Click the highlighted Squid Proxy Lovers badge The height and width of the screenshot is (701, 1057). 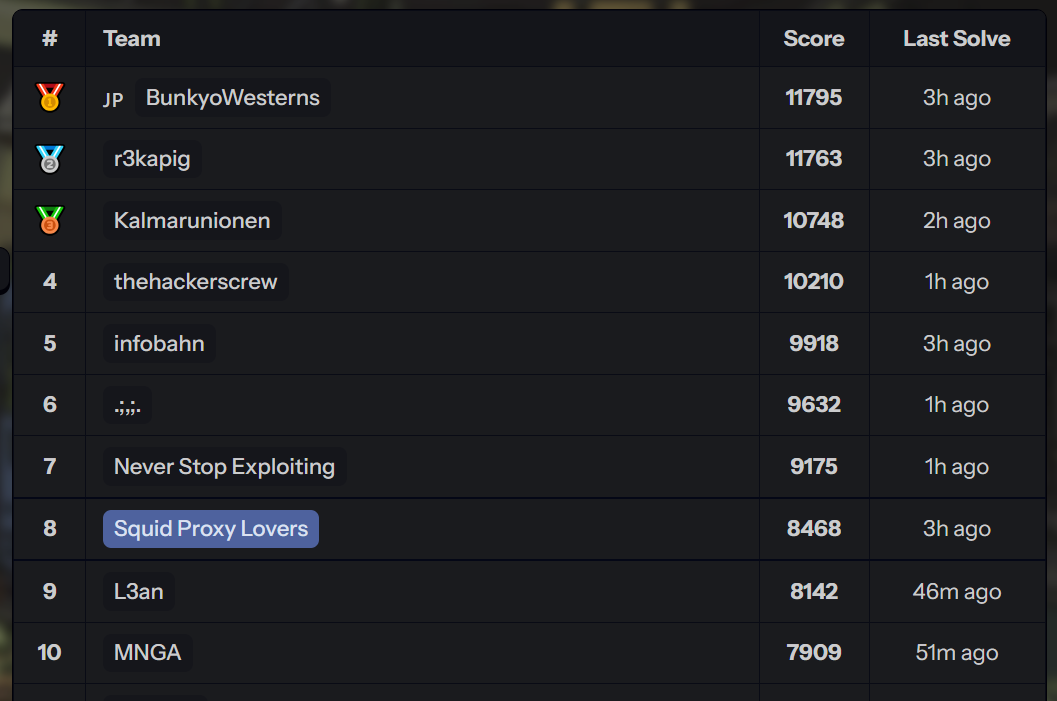click(x=211, y=529)
